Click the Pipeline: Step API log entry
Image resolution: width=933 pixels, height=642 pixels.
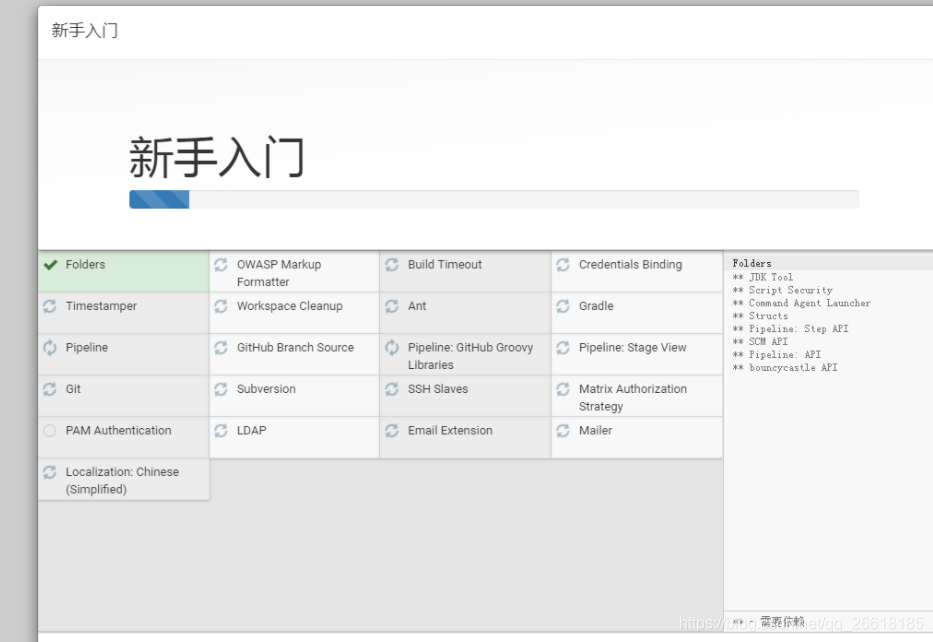point(791,329)
